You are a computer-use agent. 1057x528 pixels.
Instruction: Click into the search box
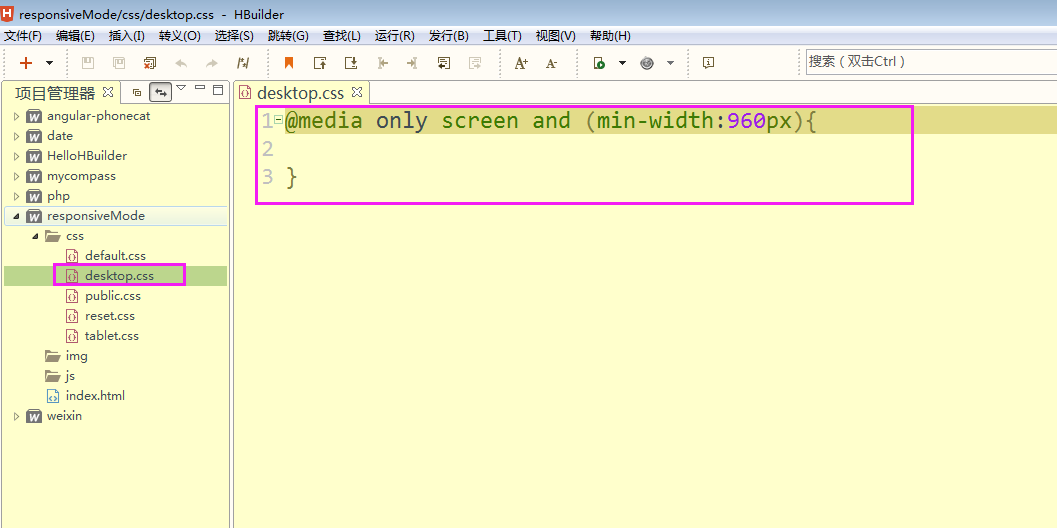931,61
